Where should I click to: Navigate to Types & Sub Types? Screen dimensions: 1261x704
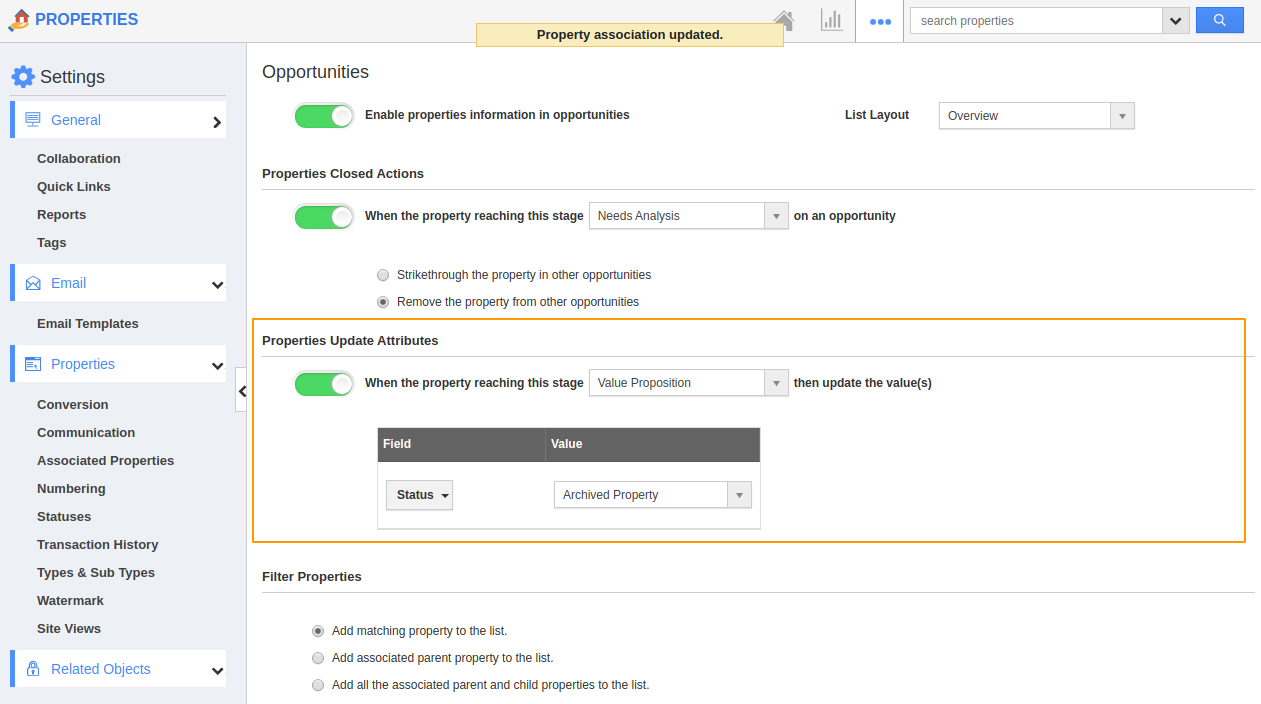[95, 572]
